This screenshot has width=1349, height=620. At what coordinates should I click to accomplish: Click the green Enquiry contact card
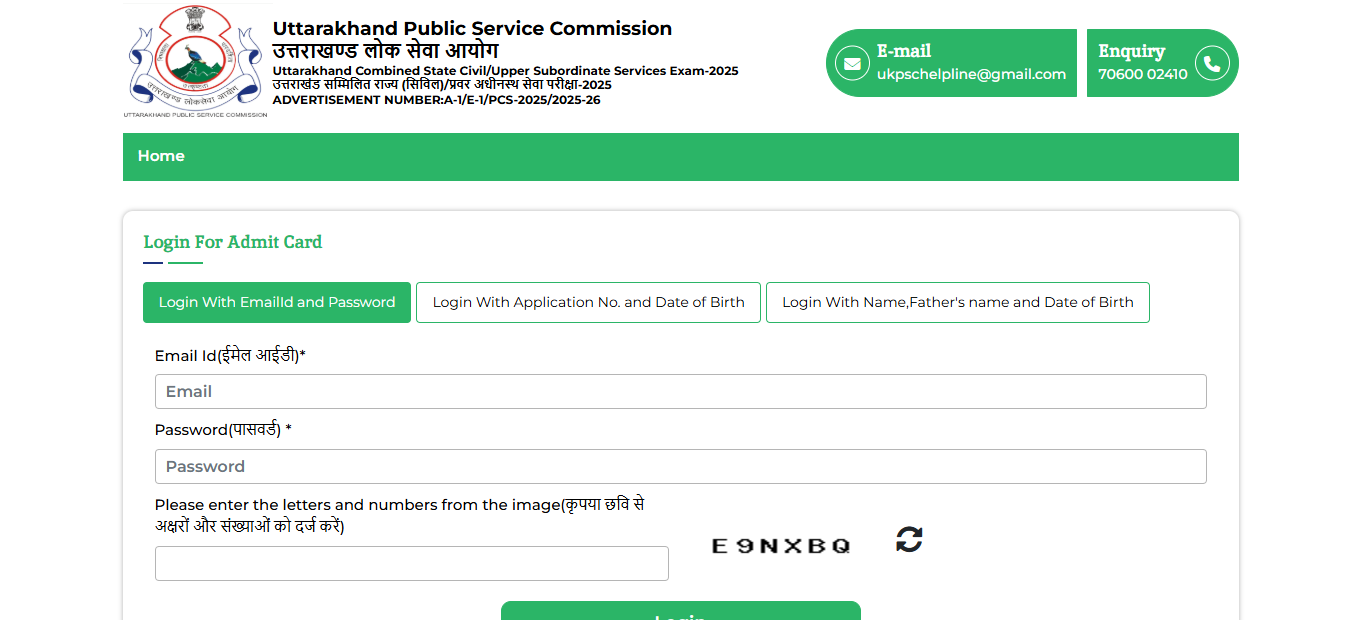point(1162,62)
